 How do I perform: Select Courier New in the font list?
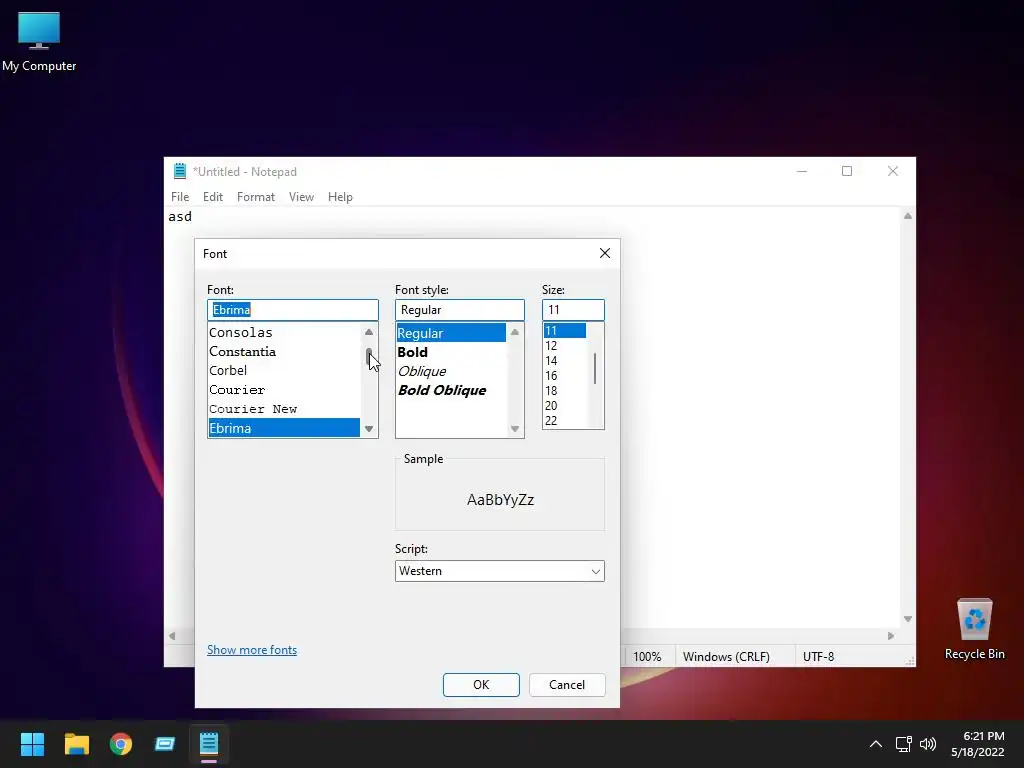click(x=284, y=409)
